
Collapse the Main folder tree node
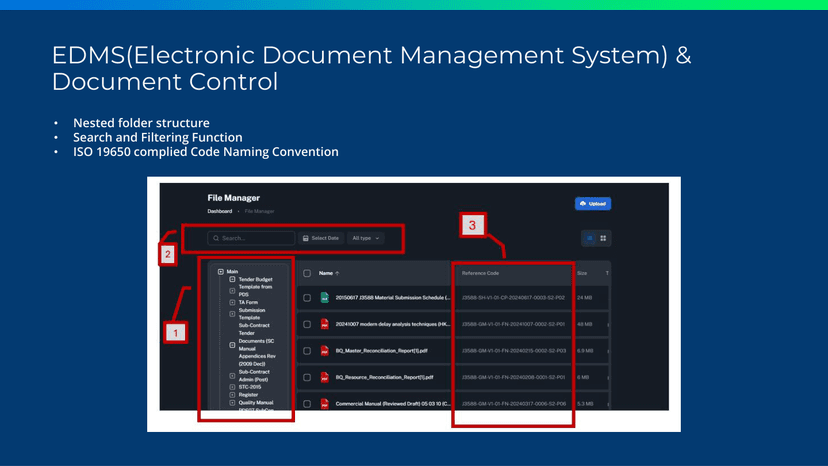[221, 272]
